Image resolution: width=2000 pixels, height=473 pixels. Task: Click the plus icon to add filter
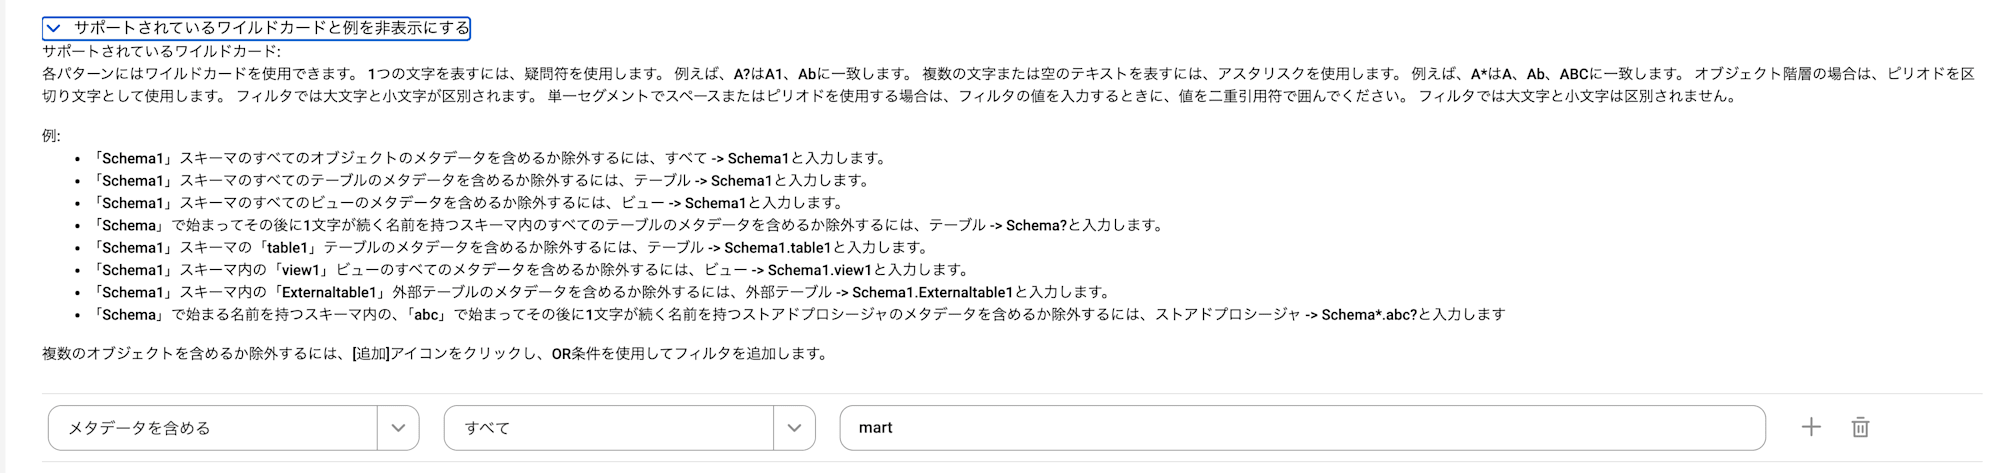[x=1810, y=427]
